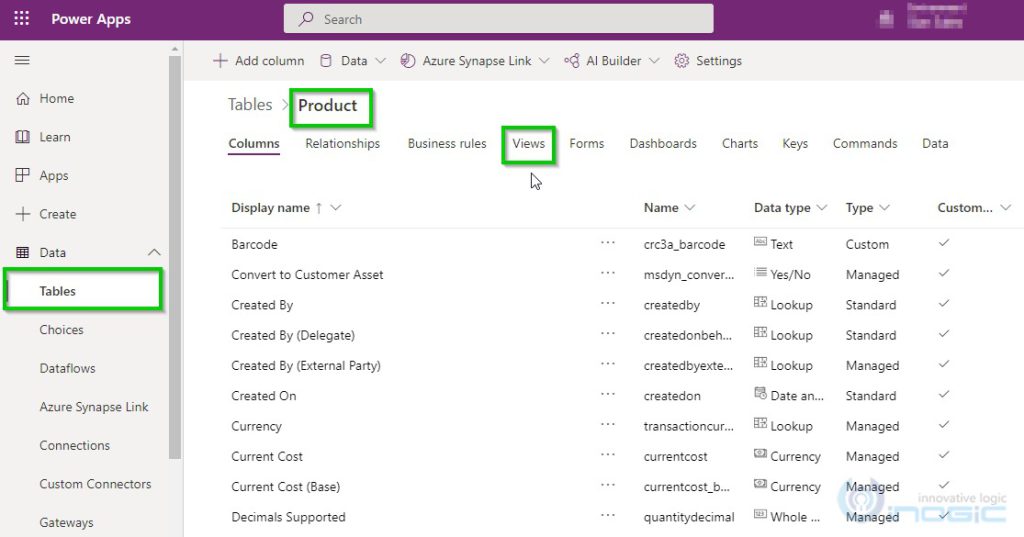The width and height of the screenshot is (1024, 537).
Task: Click the Home house icon
Action: 23,99
